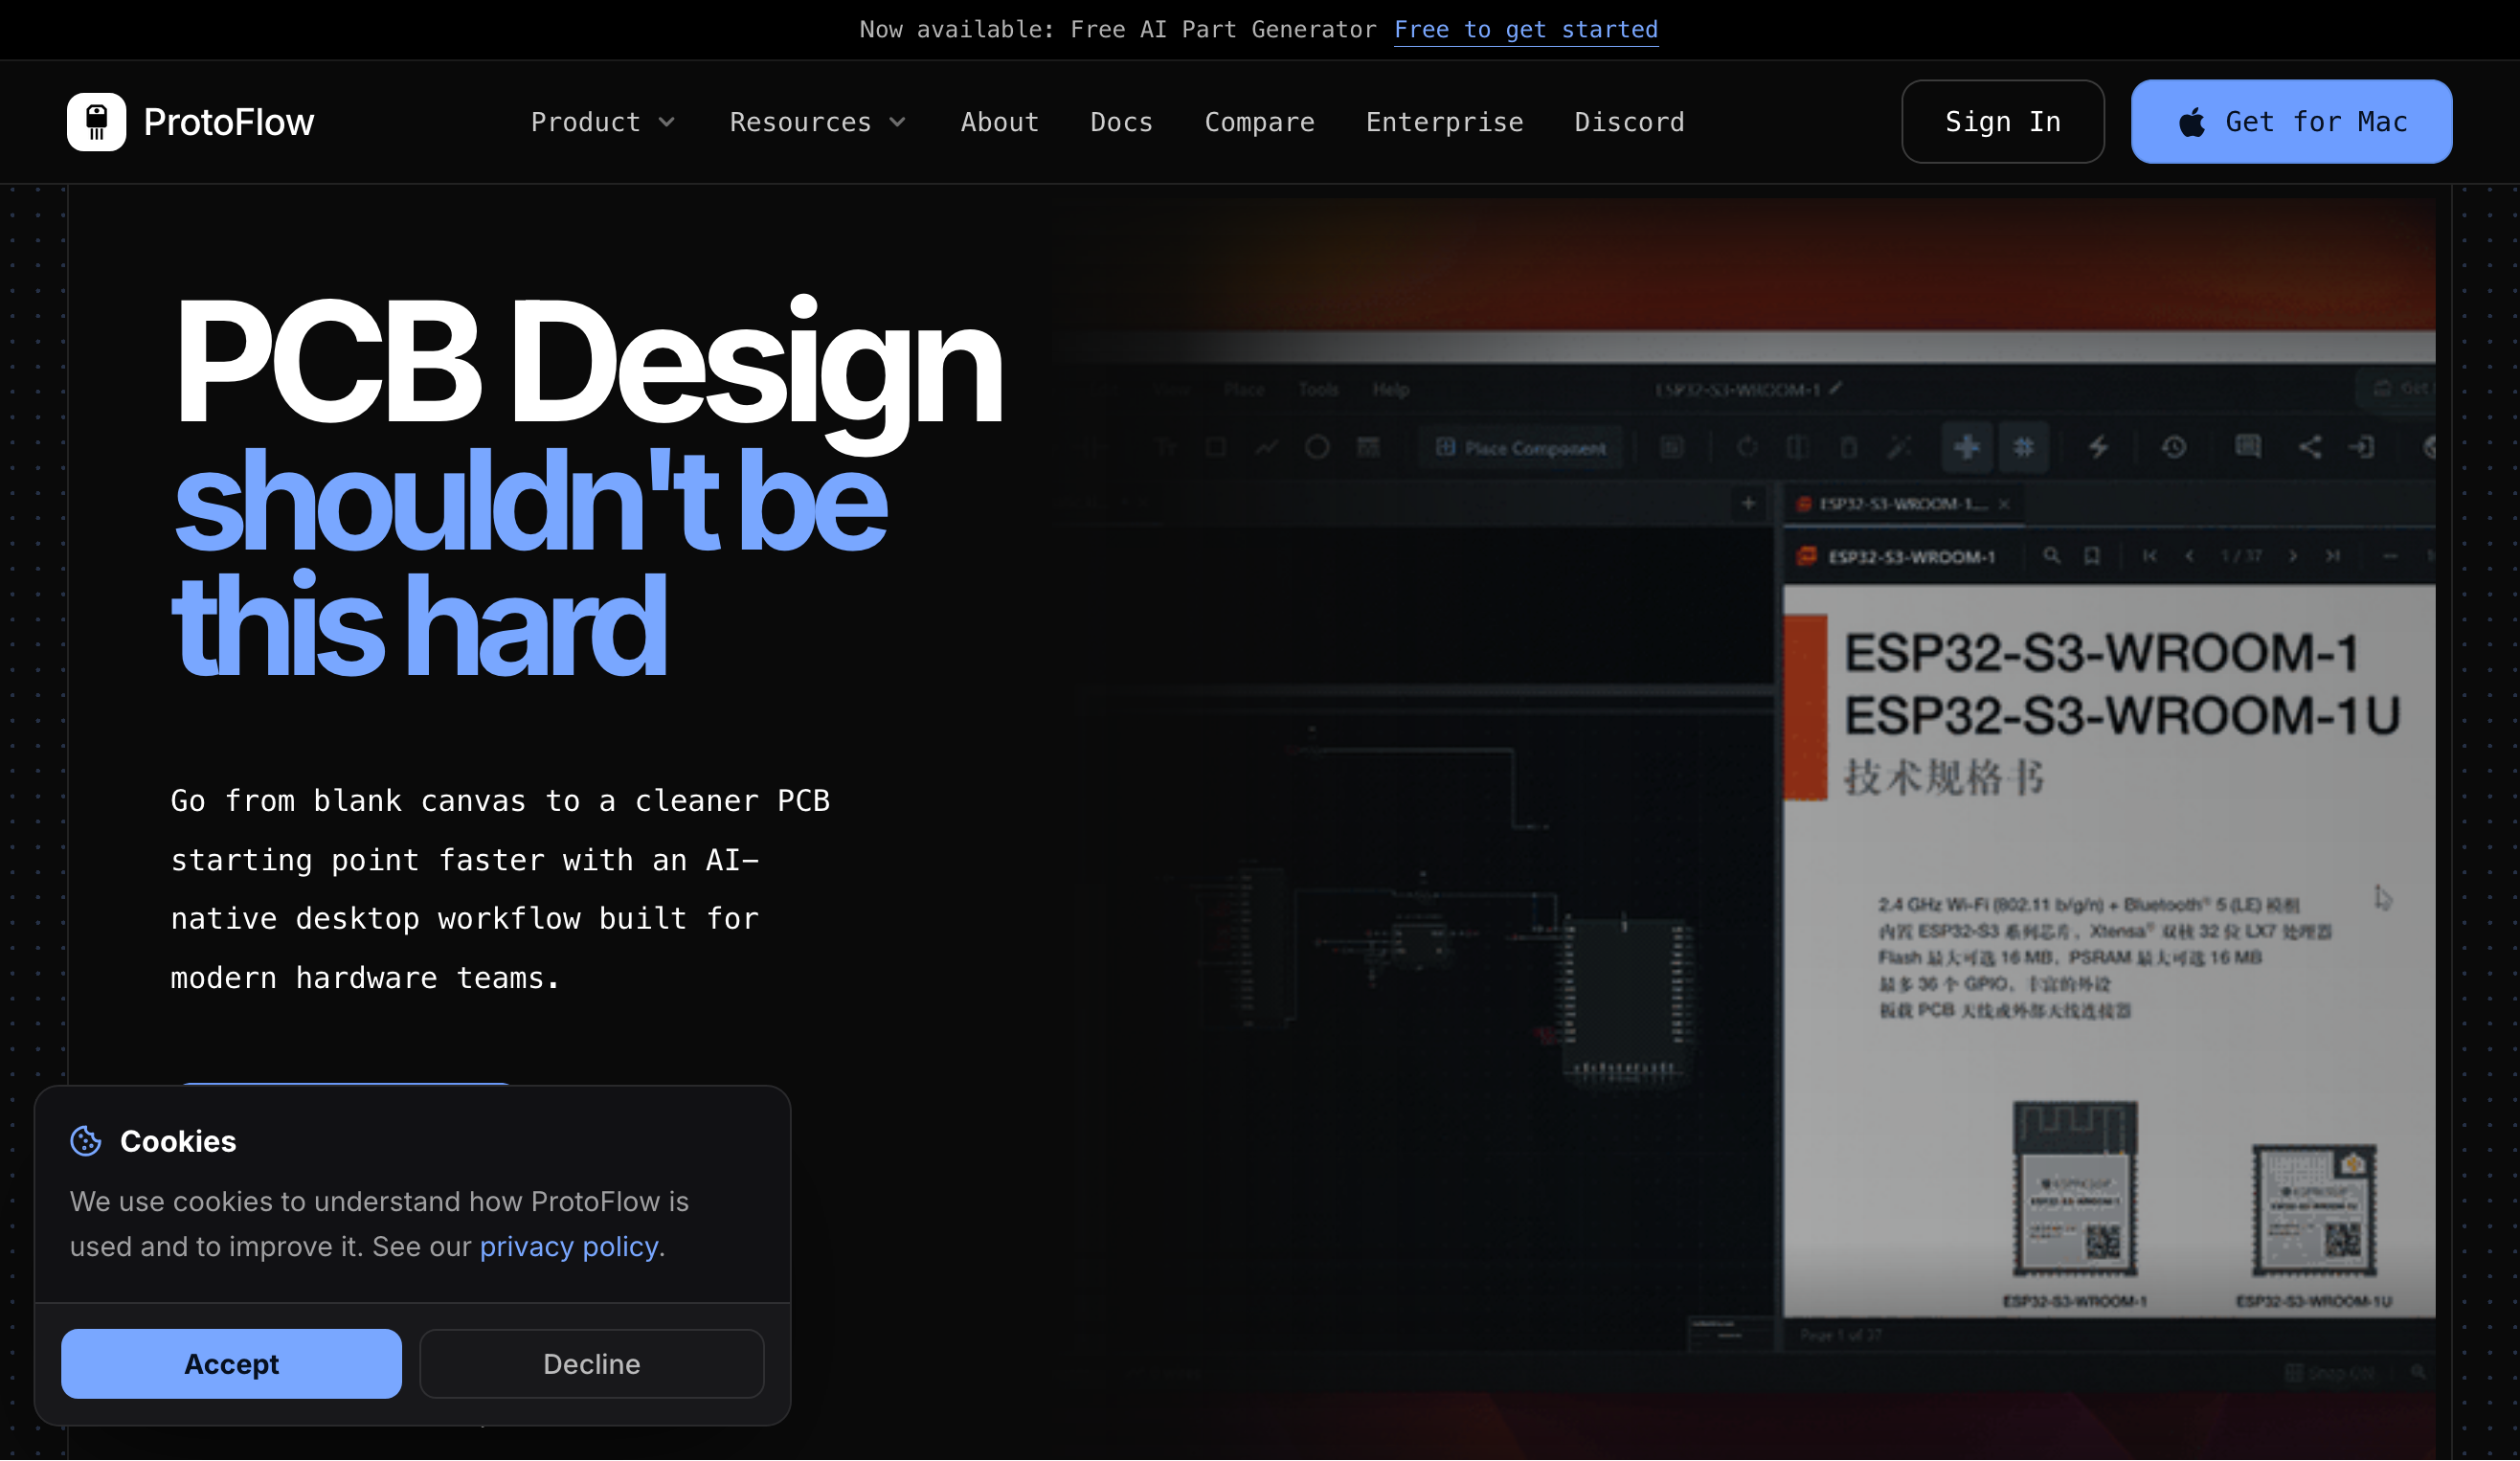Screen dimensions: 2520x1461
Task: Close the ESP32-S3-WROOM-1 datasheet tab
Action: (x=2004, y=504)
